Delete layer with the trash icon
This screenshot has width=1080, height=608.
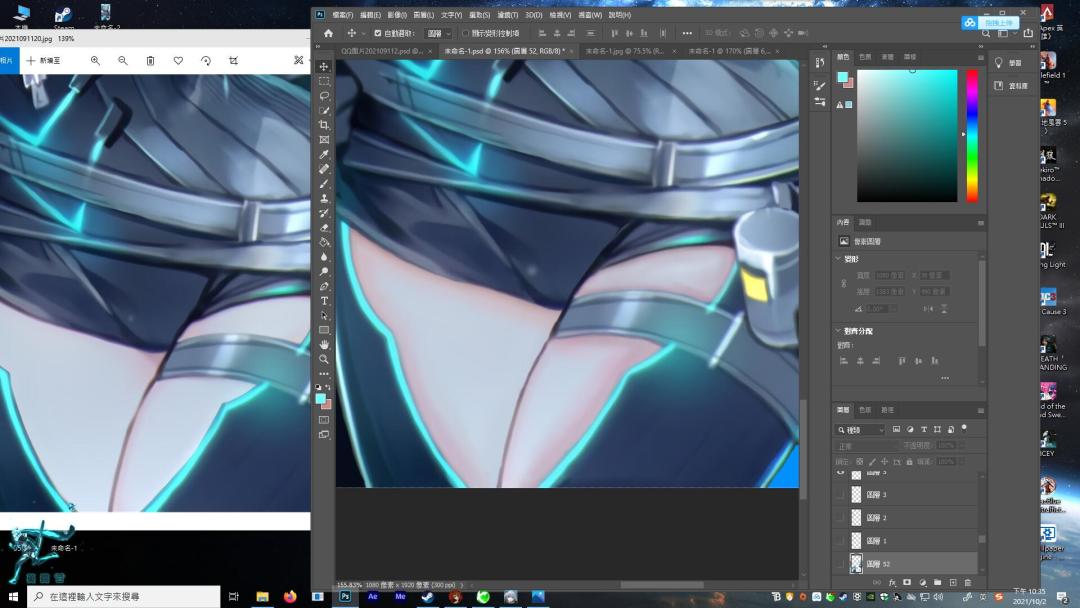968,583
